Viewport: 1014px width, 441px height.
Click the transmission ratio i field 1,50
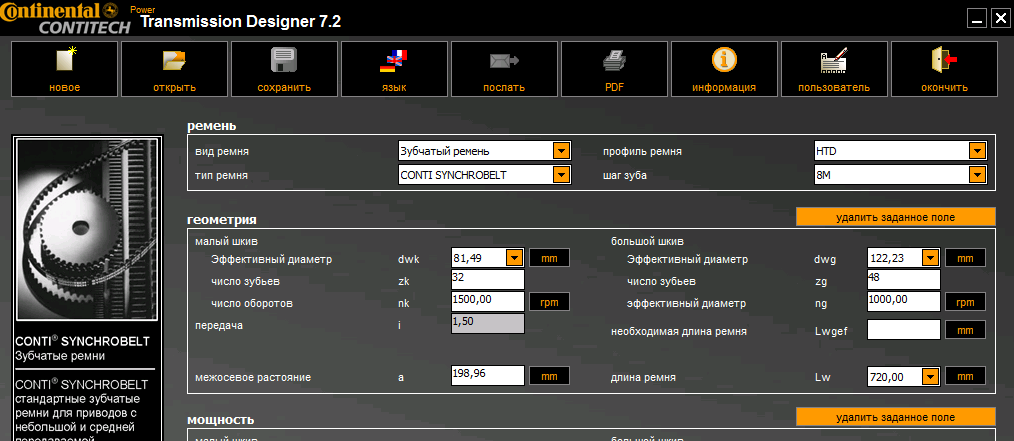pyautogui.click(x=488, y=323)
